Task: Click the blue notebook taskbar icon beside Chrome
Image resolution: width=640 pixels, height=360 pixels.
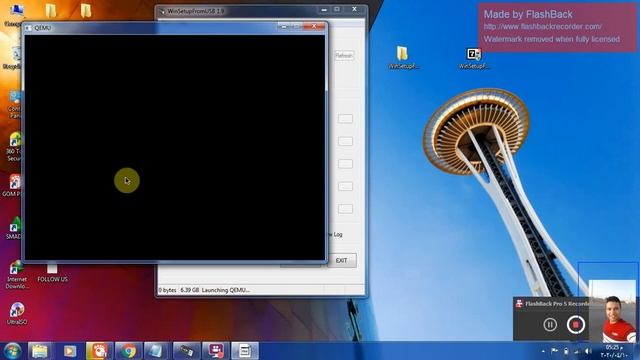Action: 156,351
